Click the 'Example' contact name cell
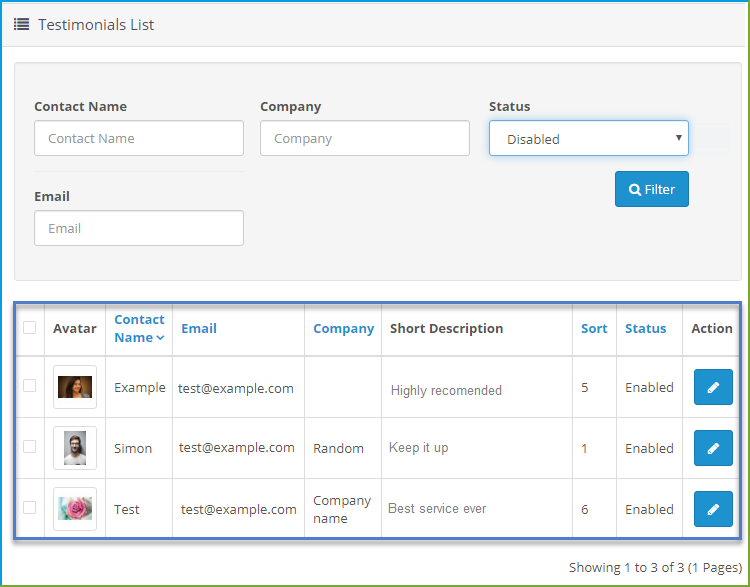Image resolution: width=750 pixels, height=587 pixels. tap(140, 388)
